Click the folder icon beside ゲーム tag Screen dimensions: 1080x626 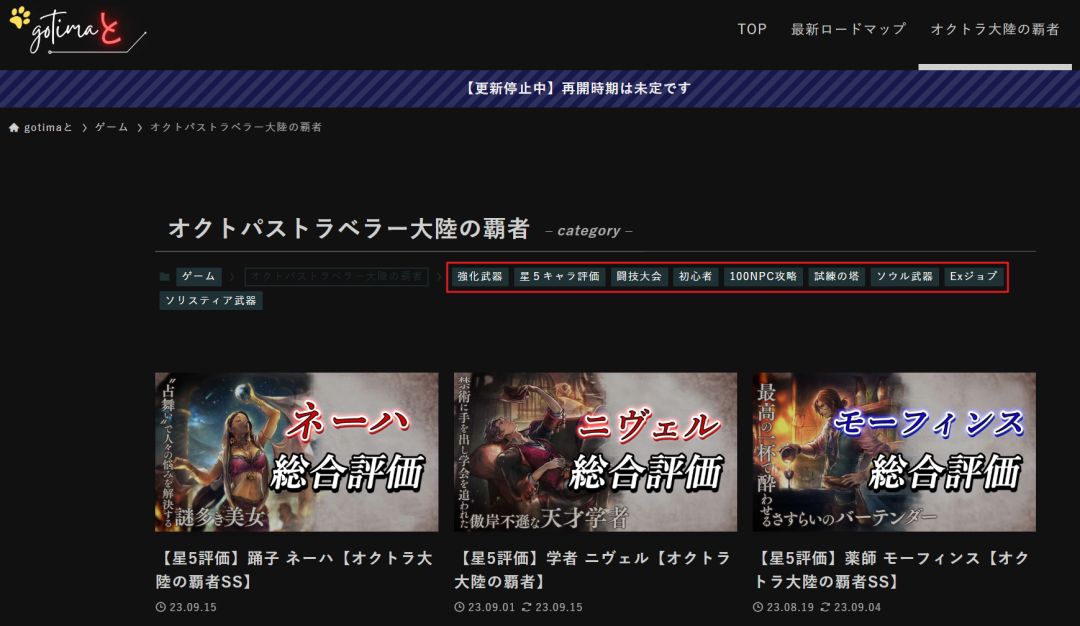pos(165,277)
